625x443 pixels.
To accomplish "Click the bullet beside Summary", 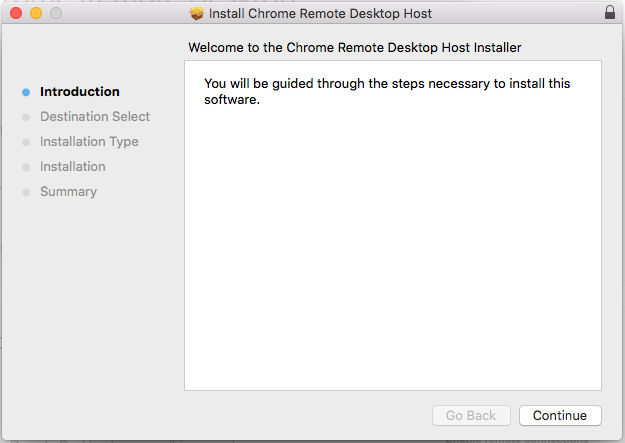I will [26, 192].
